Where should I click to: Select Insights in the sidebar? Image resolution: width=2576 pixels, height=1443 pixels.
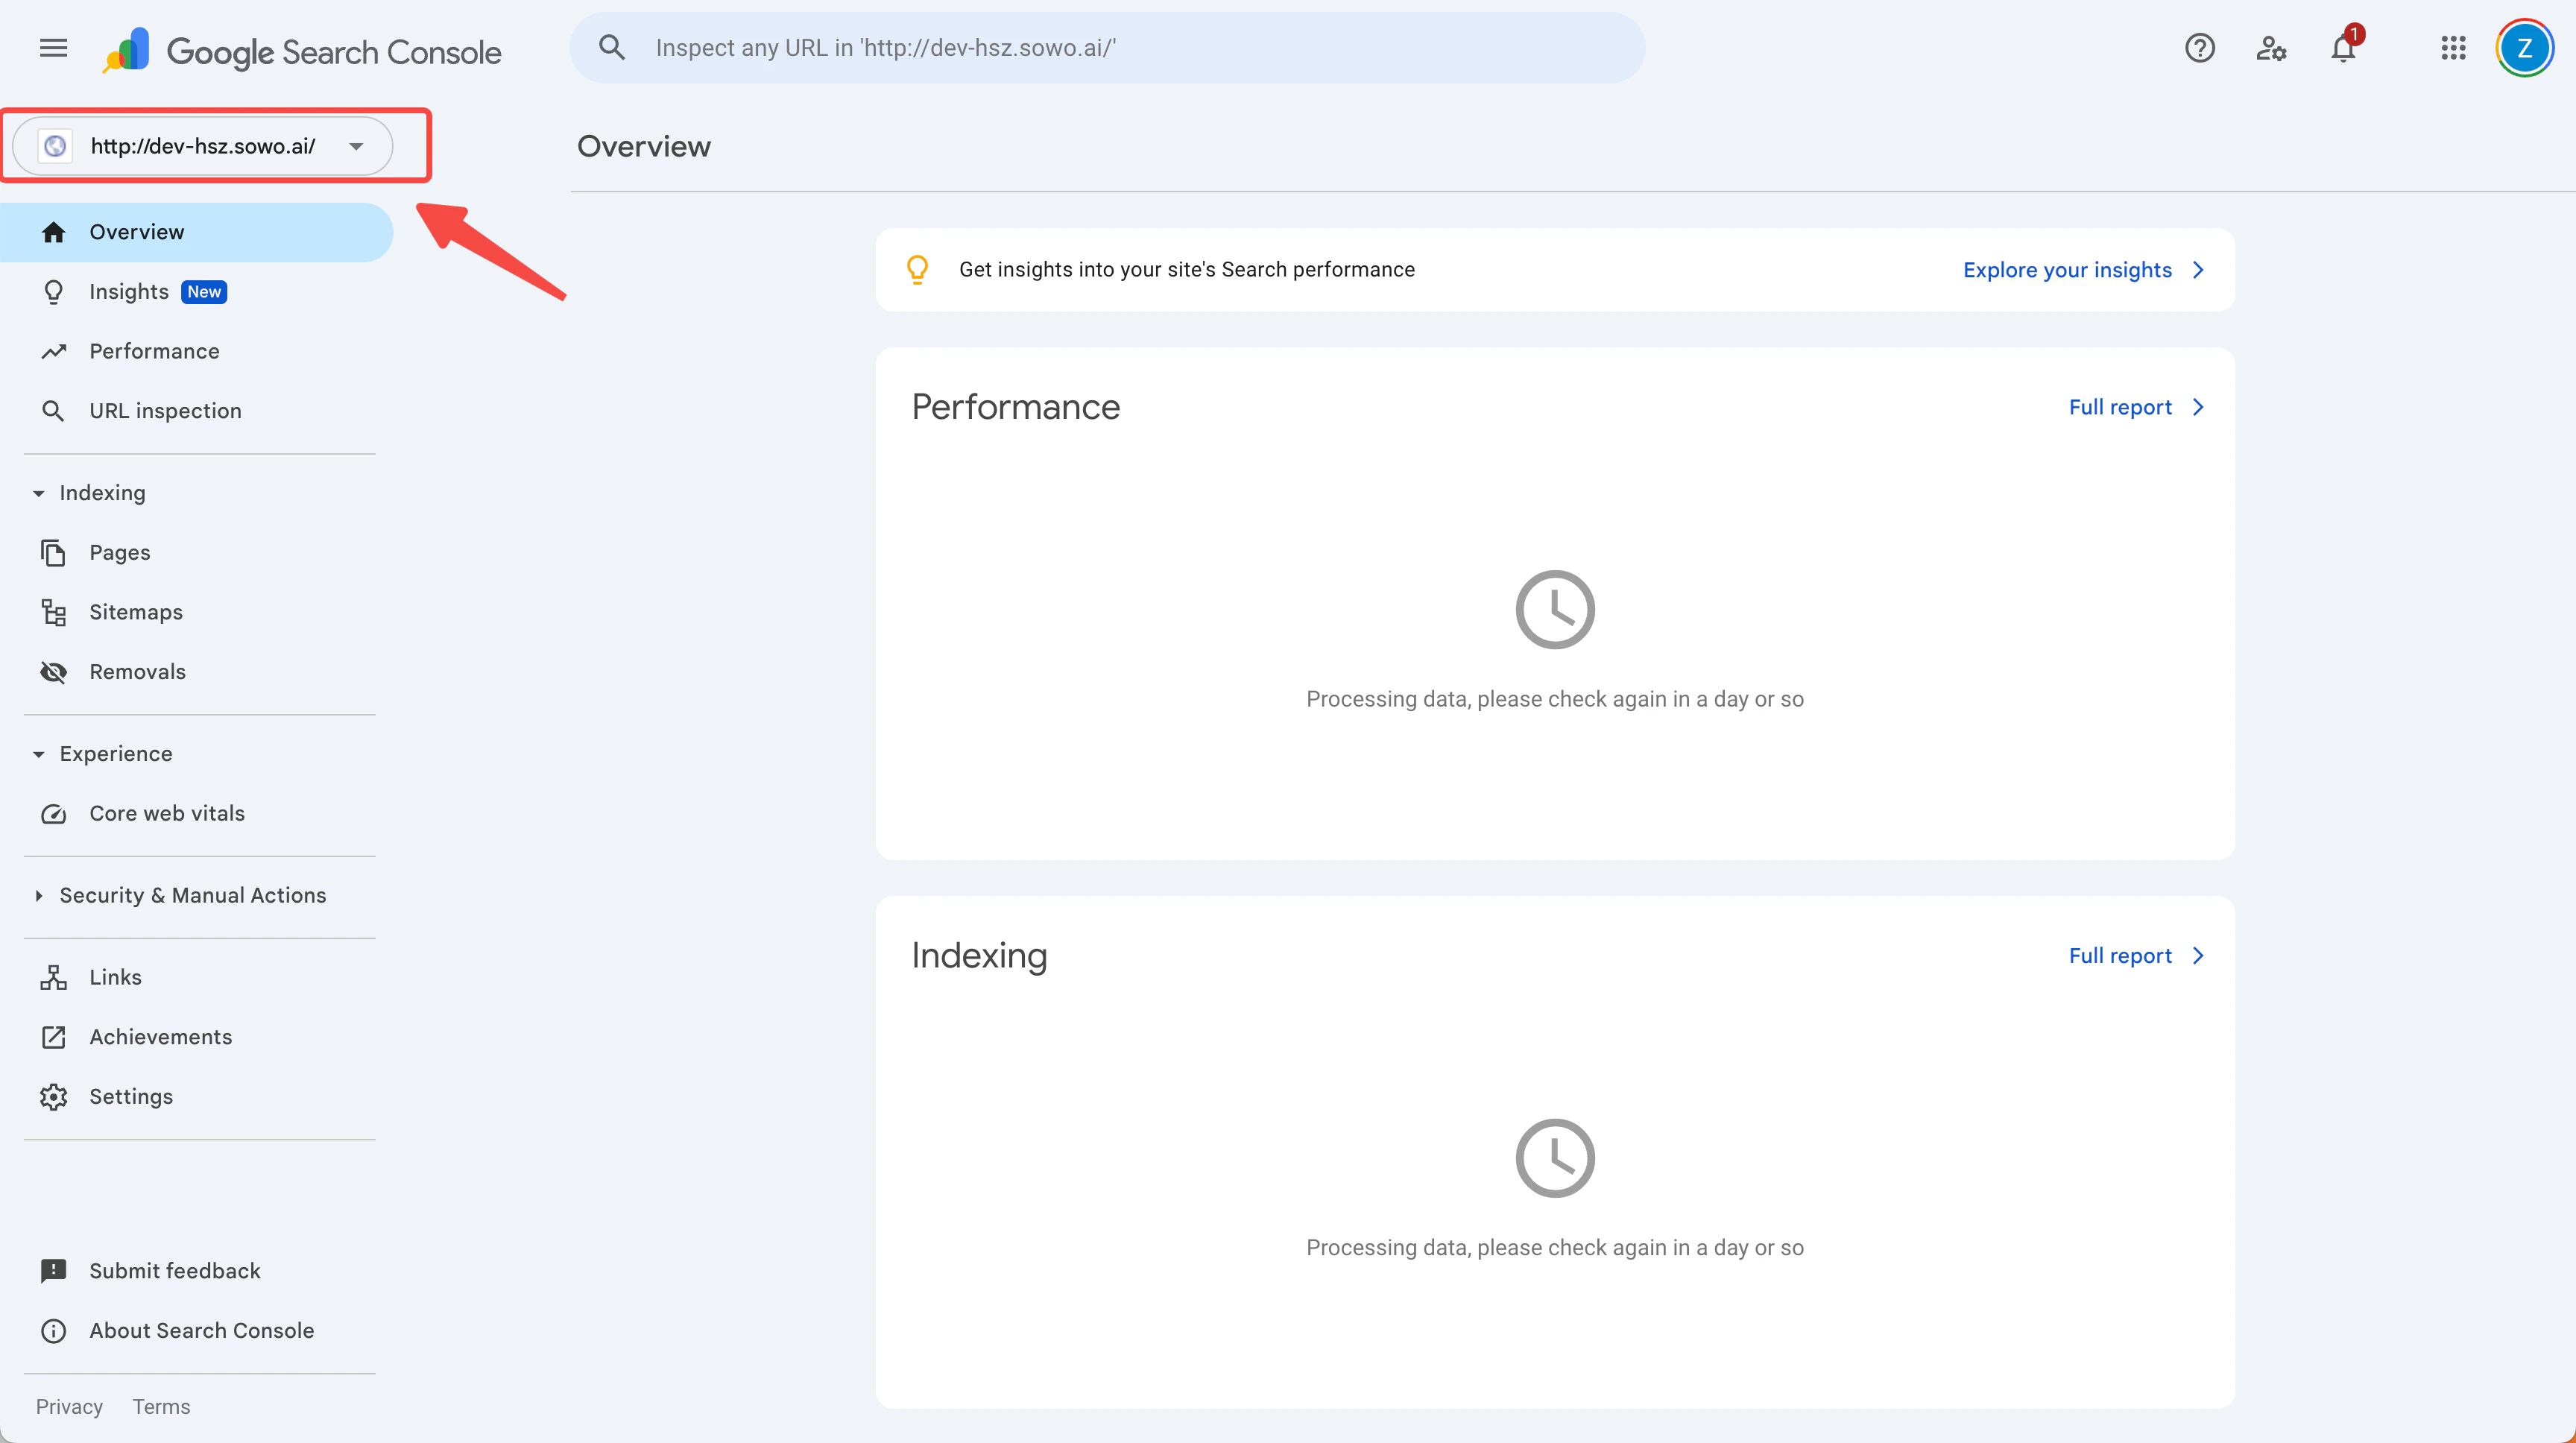(x=129, y=292)
